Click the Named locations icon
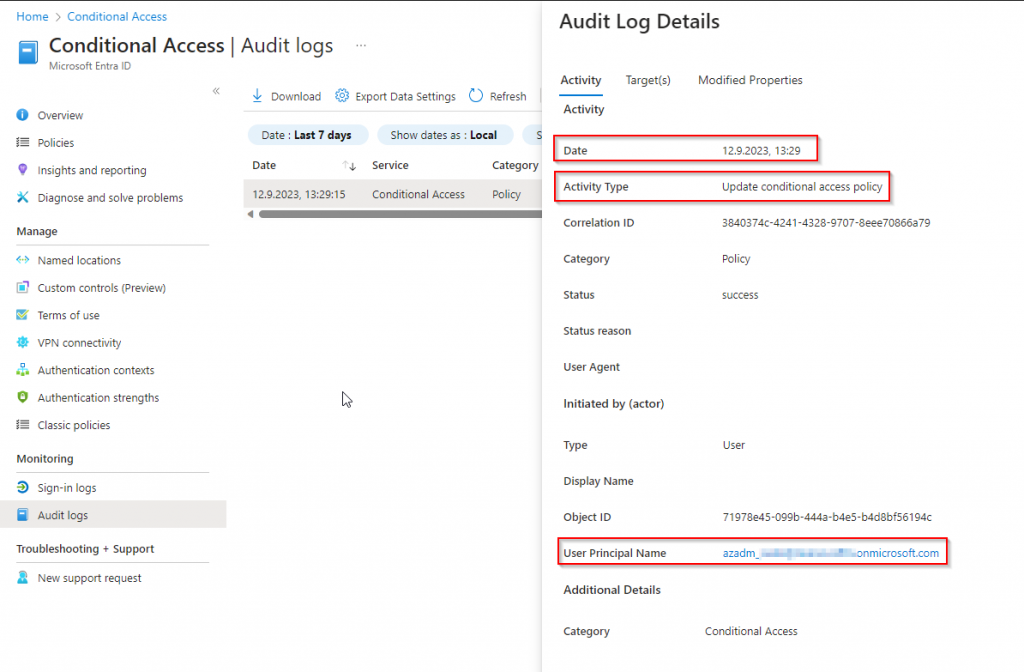The width and height of the screenshot is (1024, 672). click(23, 260)
